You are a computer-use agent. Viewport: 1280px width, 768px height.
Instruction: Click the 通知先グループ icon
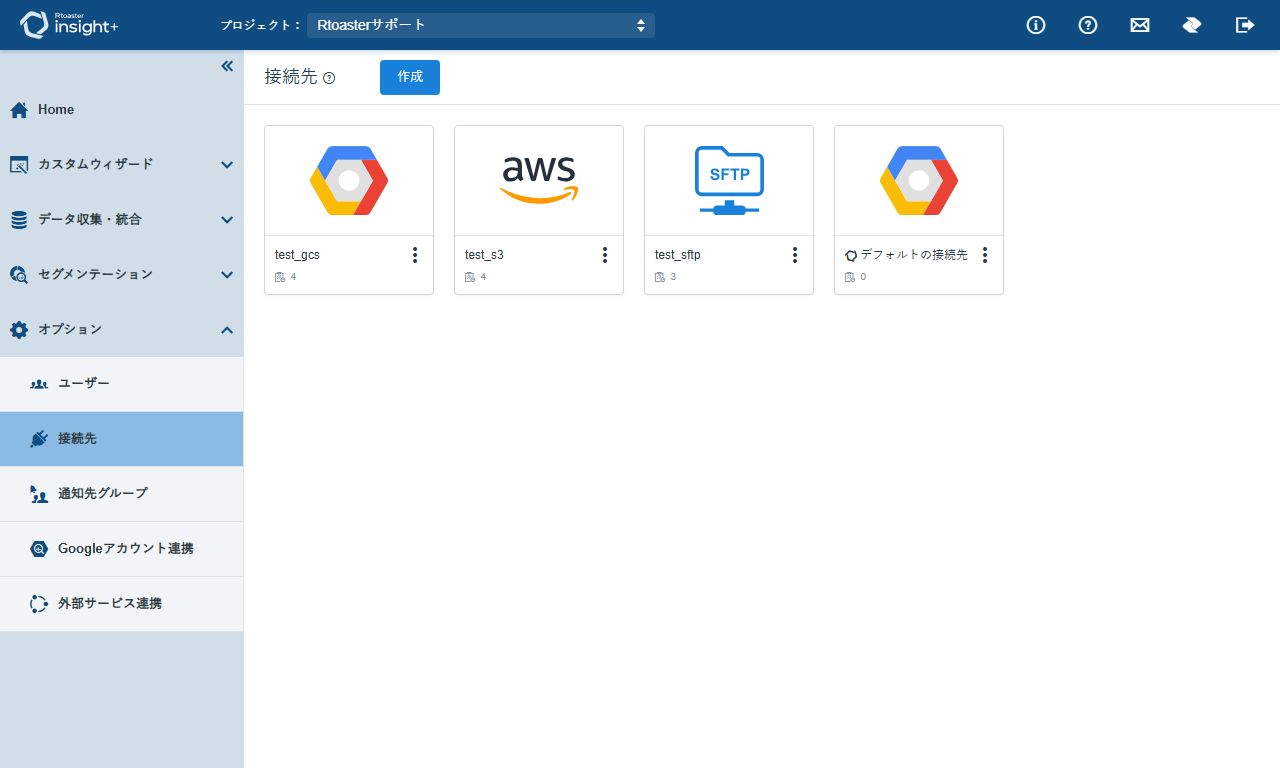coord(39,494)
